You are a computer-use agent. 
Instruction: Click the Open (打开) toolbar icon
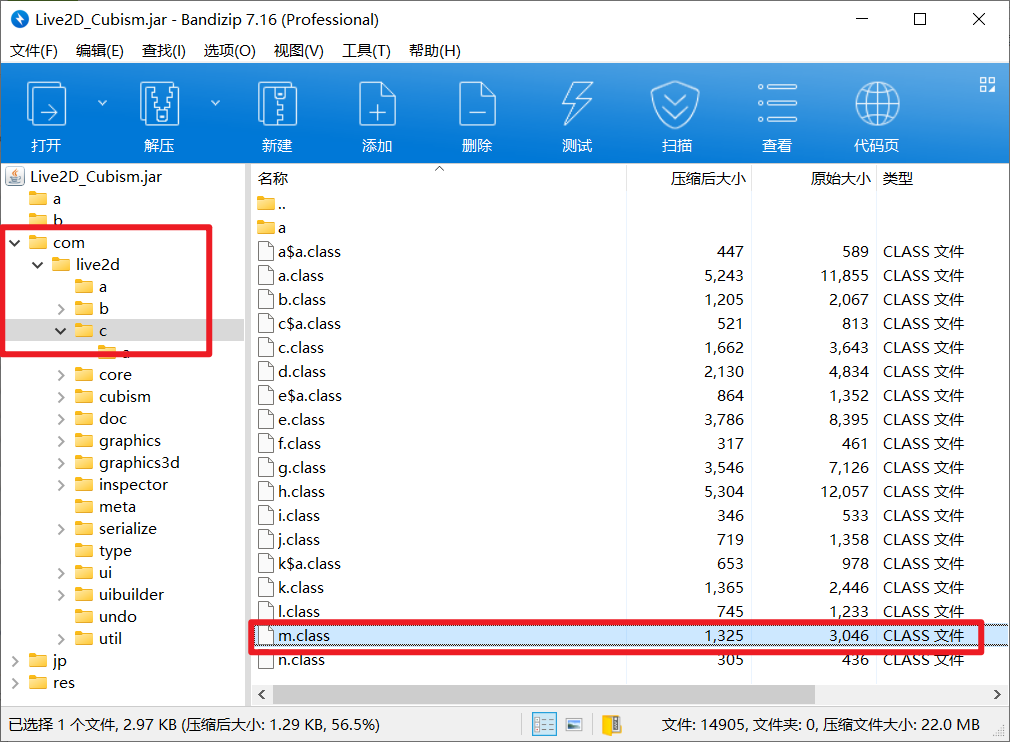(46, 104)
